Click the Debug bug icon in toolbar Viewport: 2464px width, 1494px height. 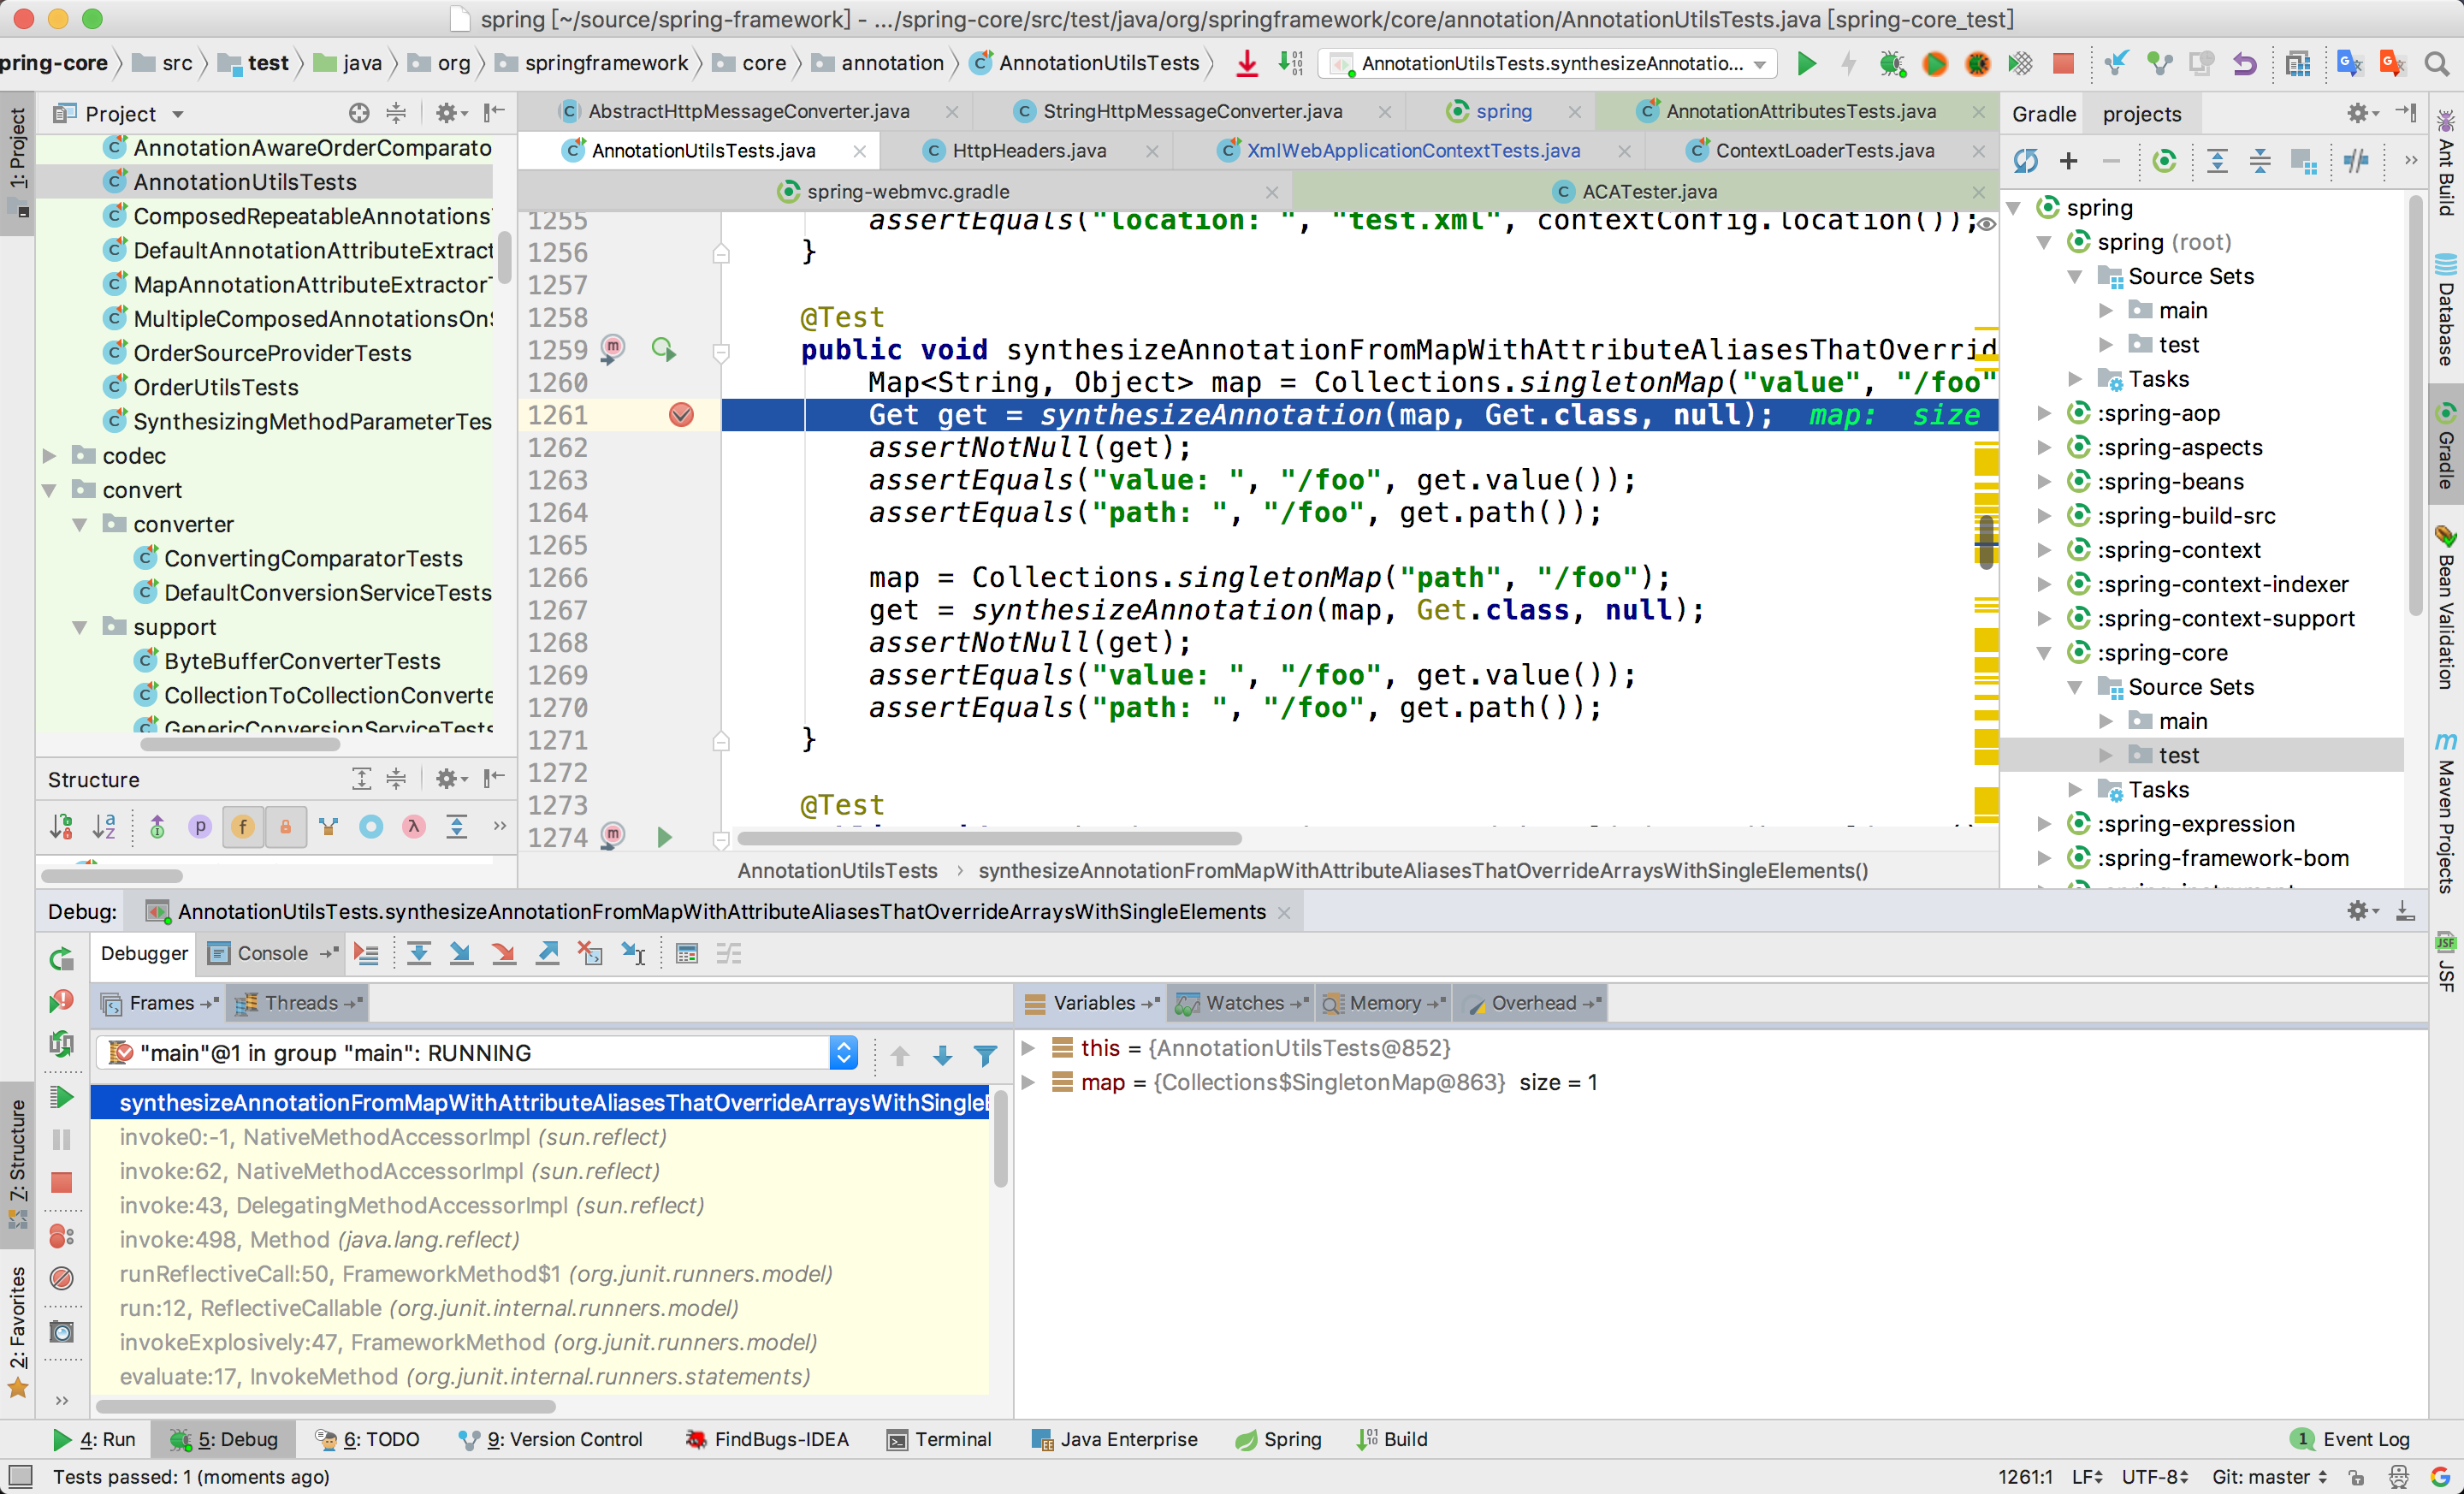(x=1891, y=63)
